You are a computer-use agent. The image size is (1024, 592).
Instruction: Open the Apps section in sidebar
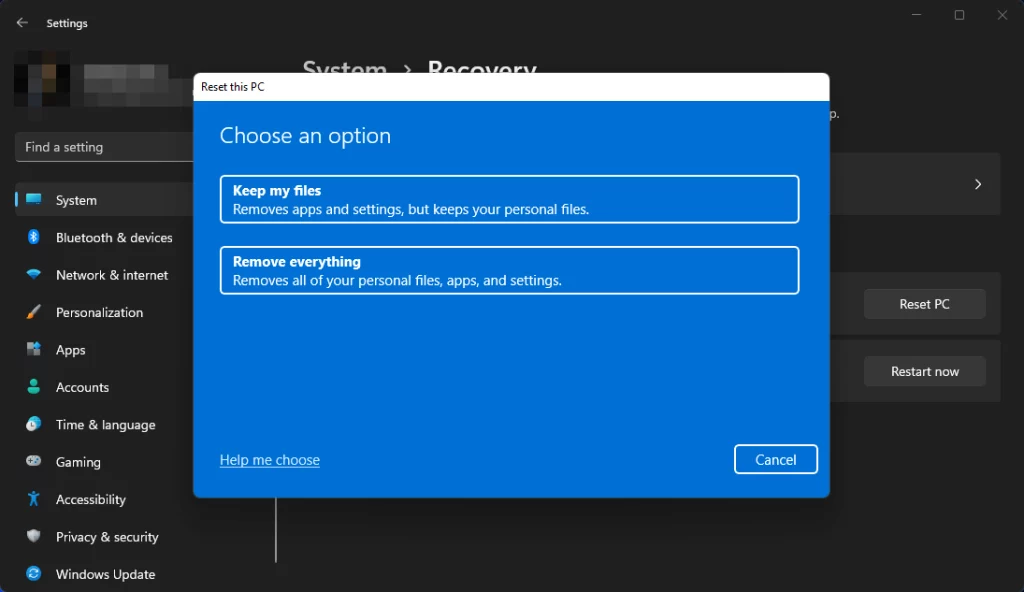72,349
